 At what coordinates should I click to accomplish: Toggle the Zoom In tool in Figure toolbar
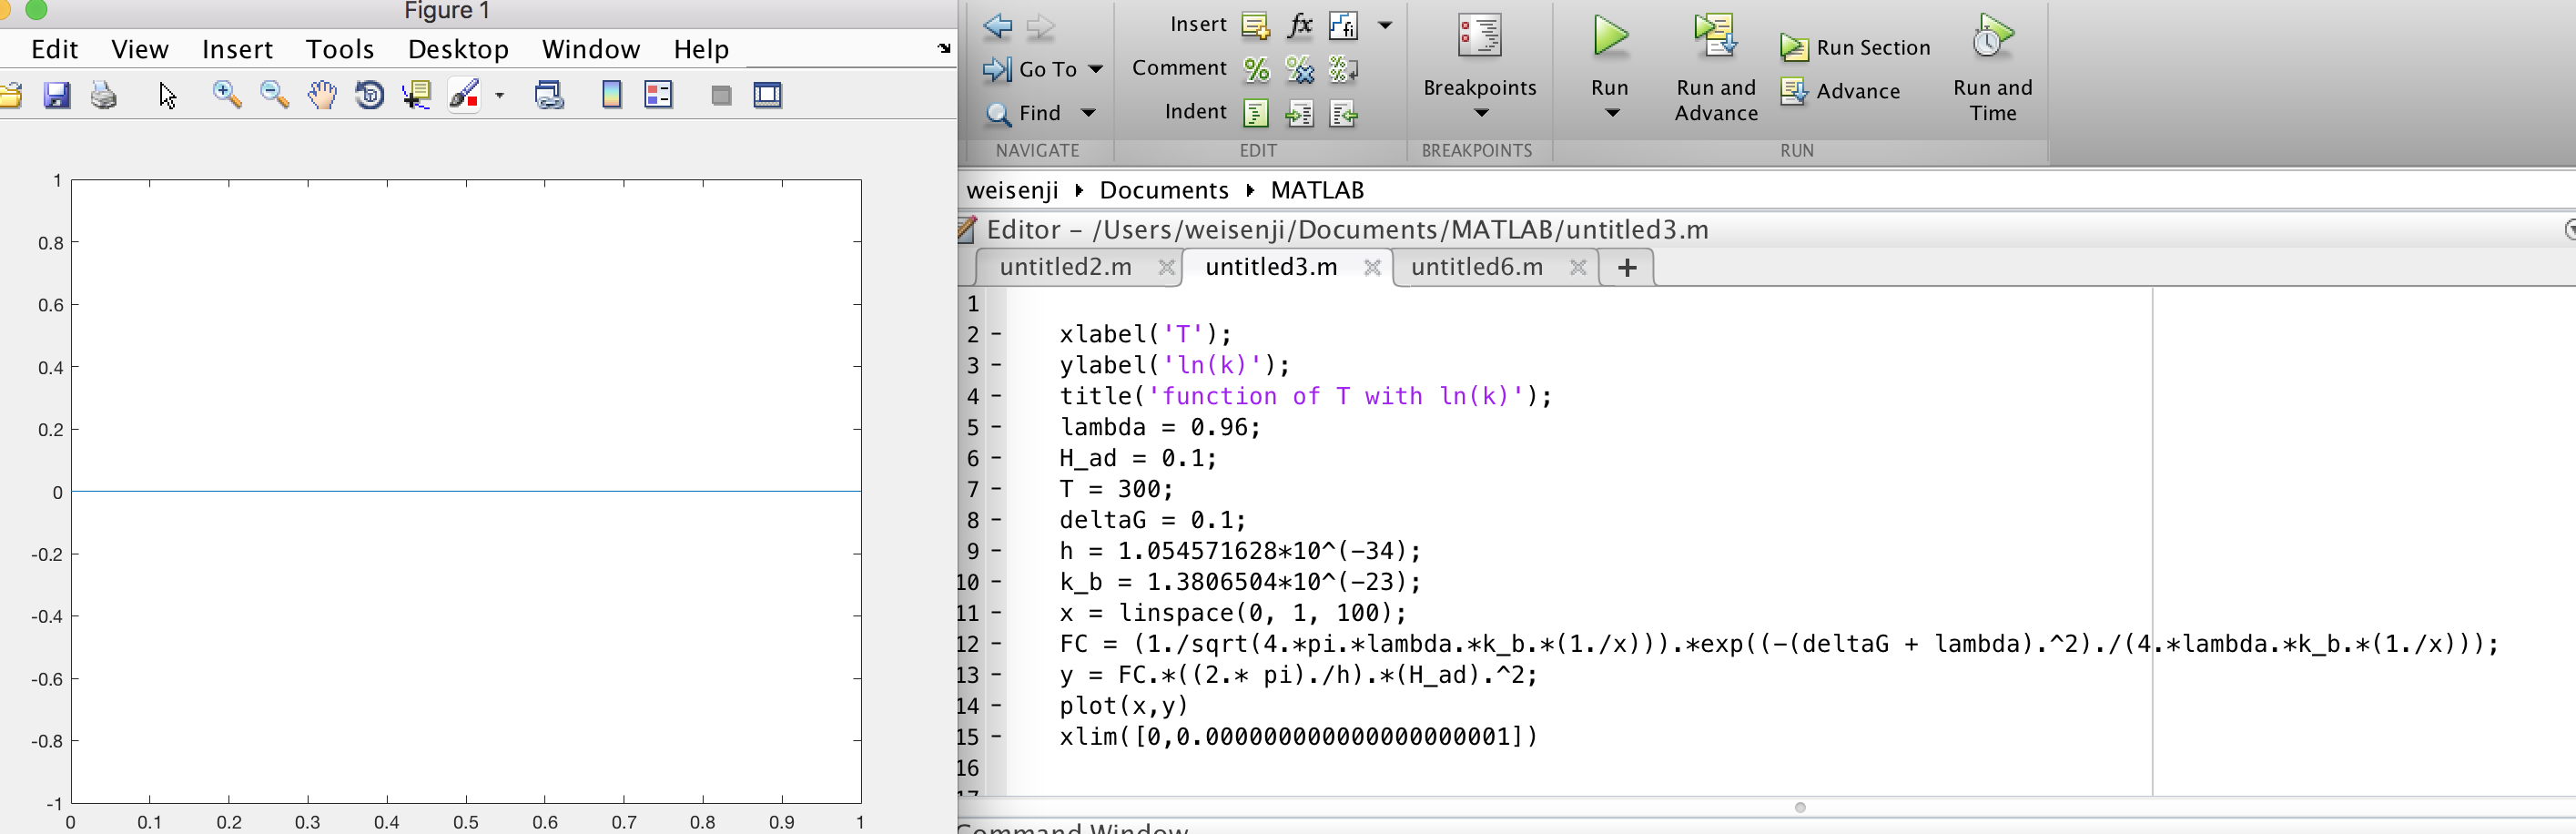[227, 95]
